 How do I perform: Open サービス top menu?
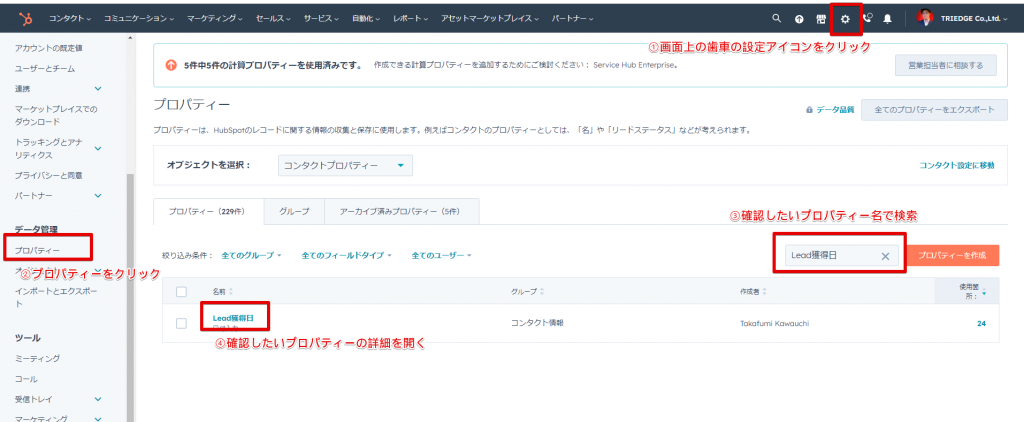tap(321, 19)
